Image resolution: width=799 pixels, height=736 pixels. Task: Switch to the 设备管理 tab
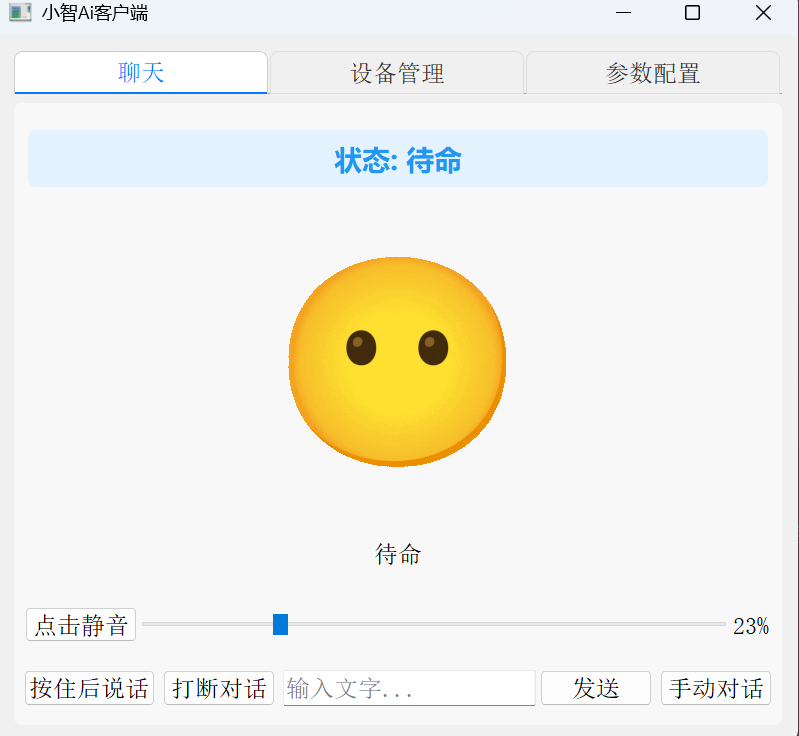click(x=397, y=73)
